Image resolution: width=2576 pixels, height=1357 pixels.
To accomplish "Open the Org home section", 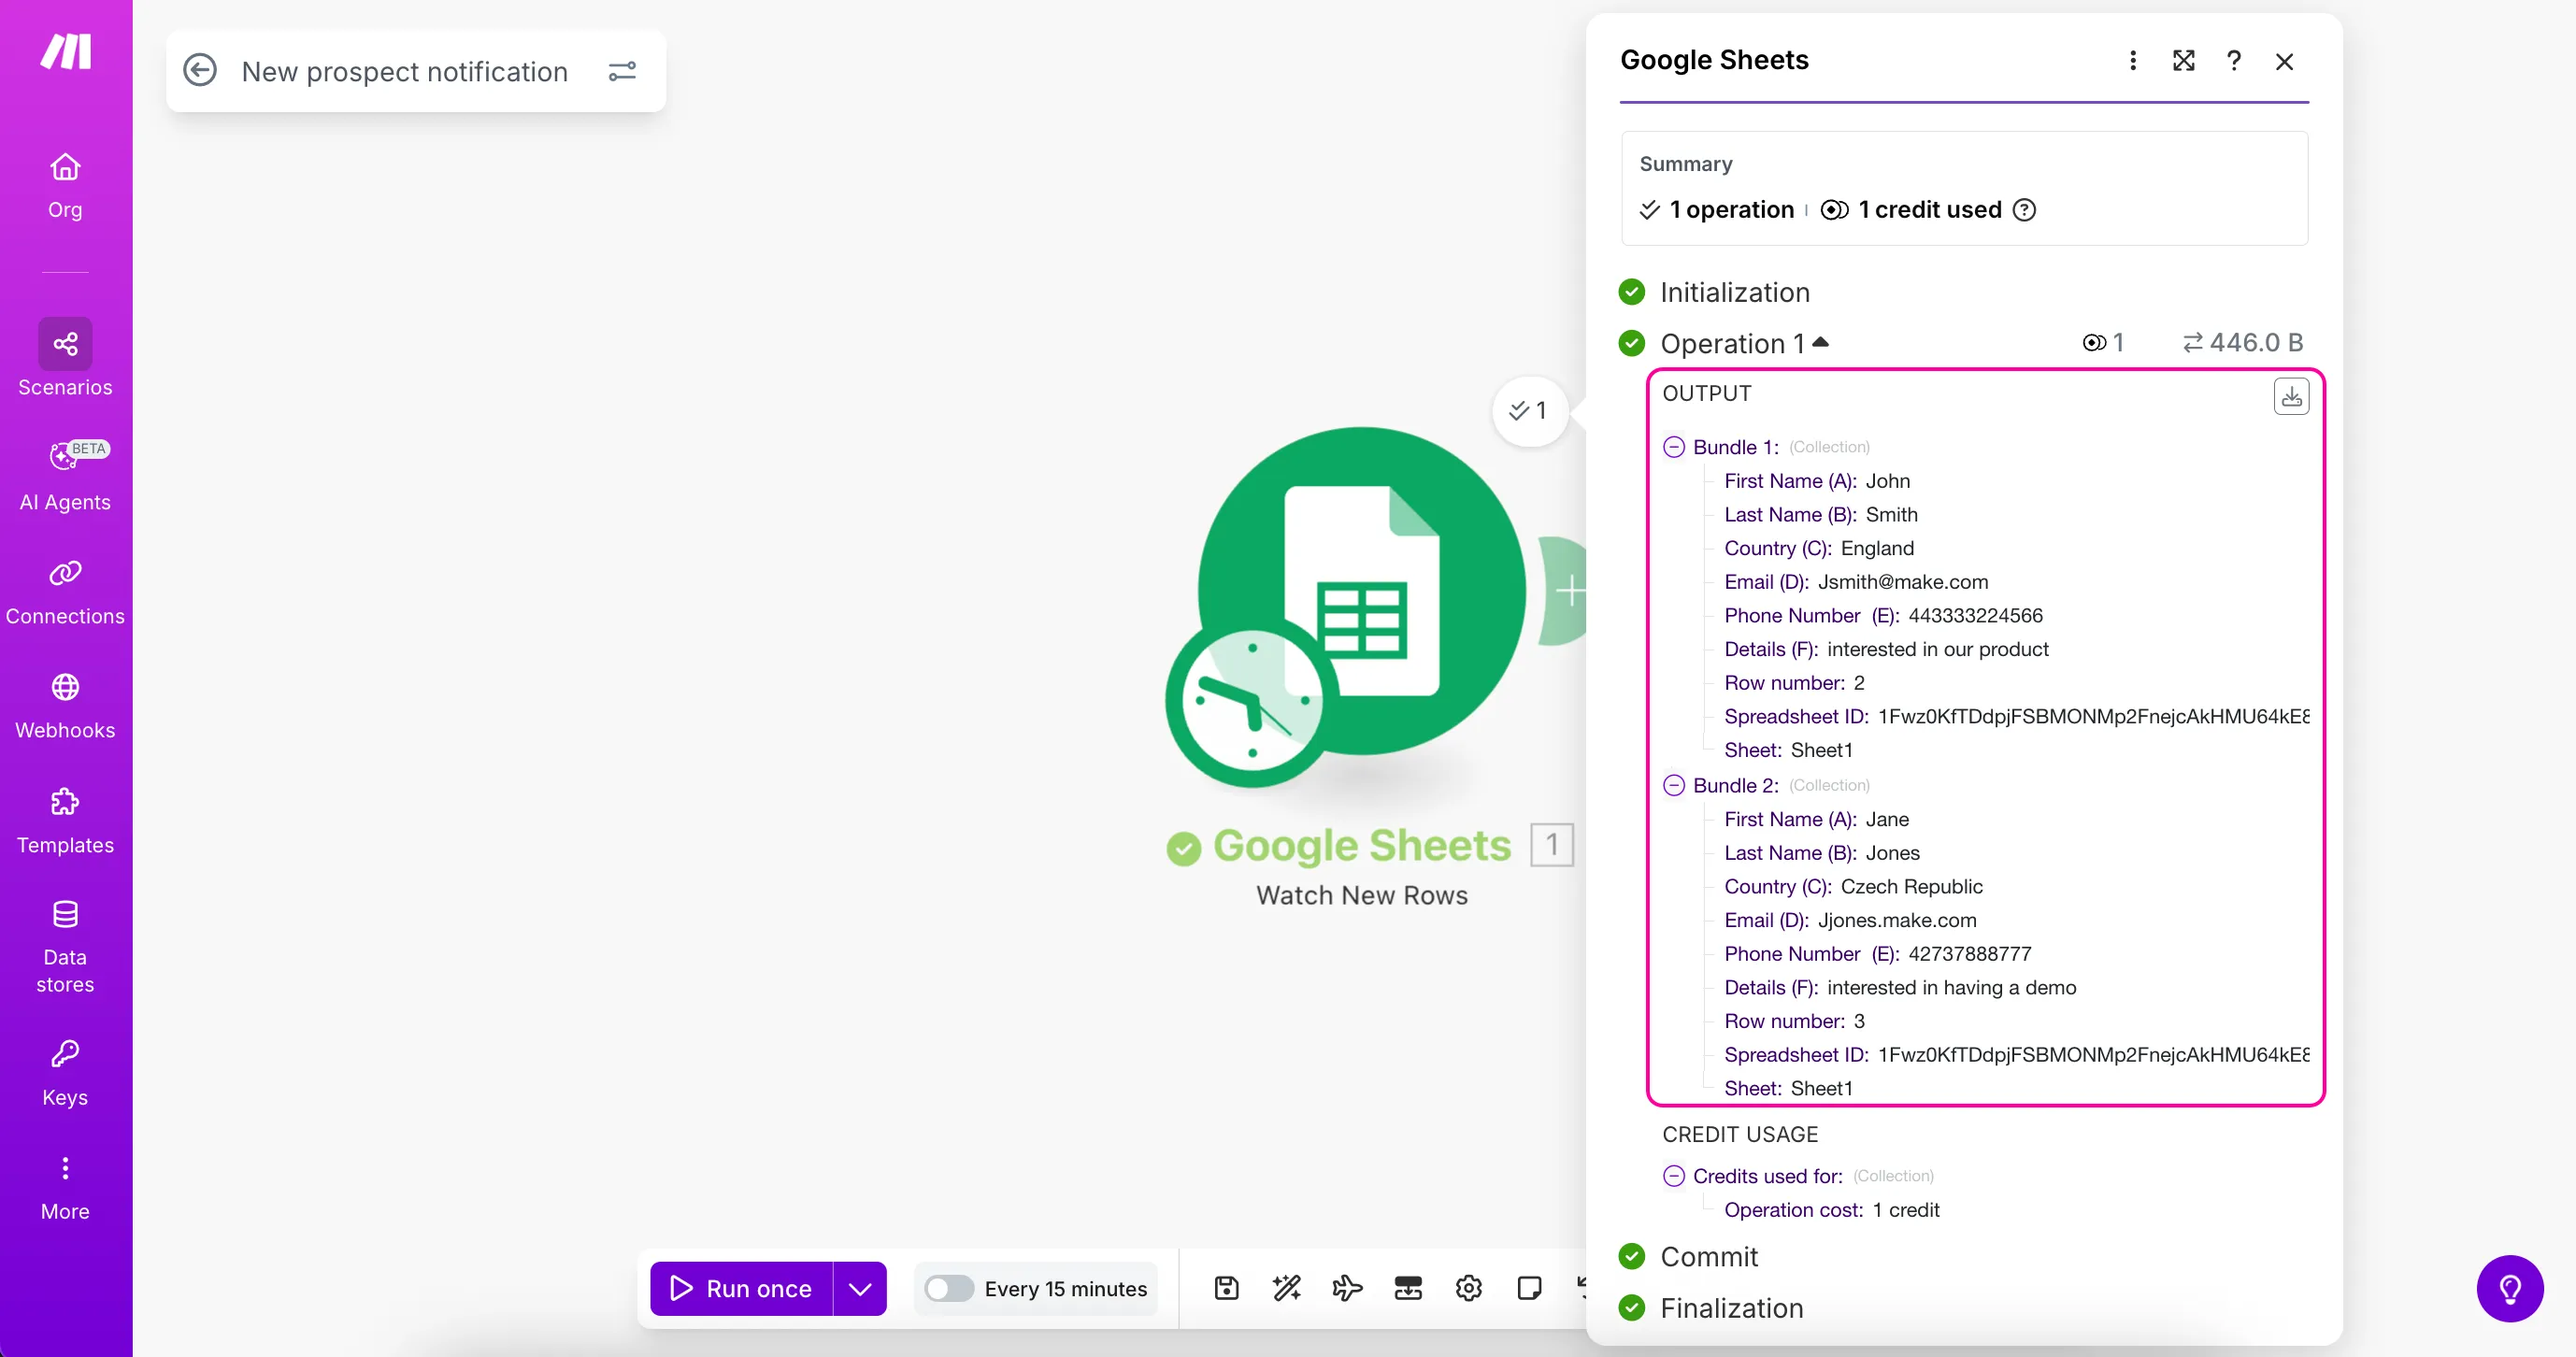I will point(65,186).
